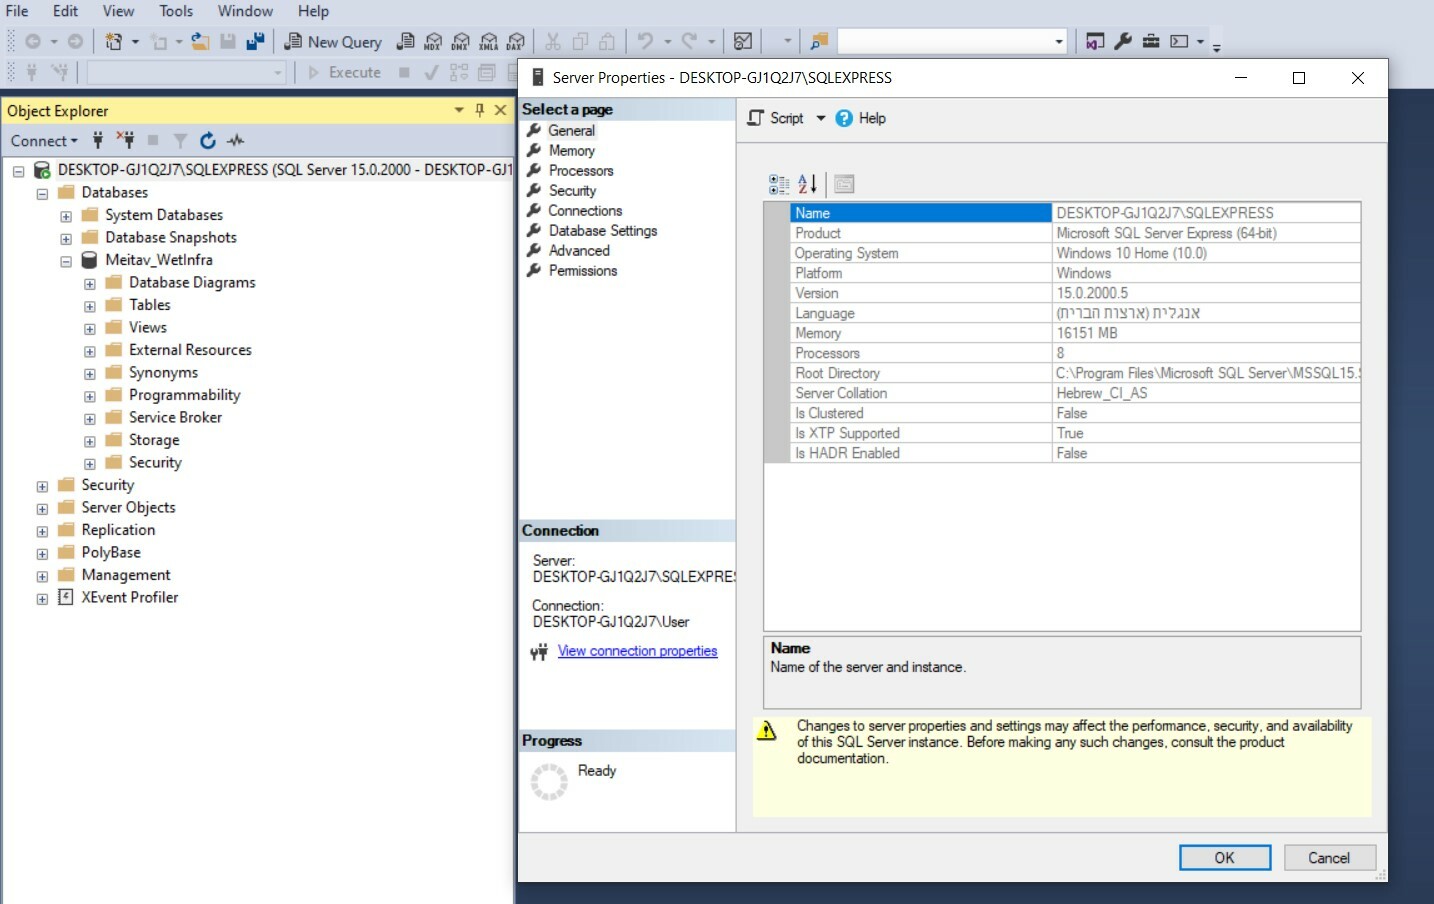Open the Window menu
Viewport: 1434px width, 904px height.
coord(245,11)
